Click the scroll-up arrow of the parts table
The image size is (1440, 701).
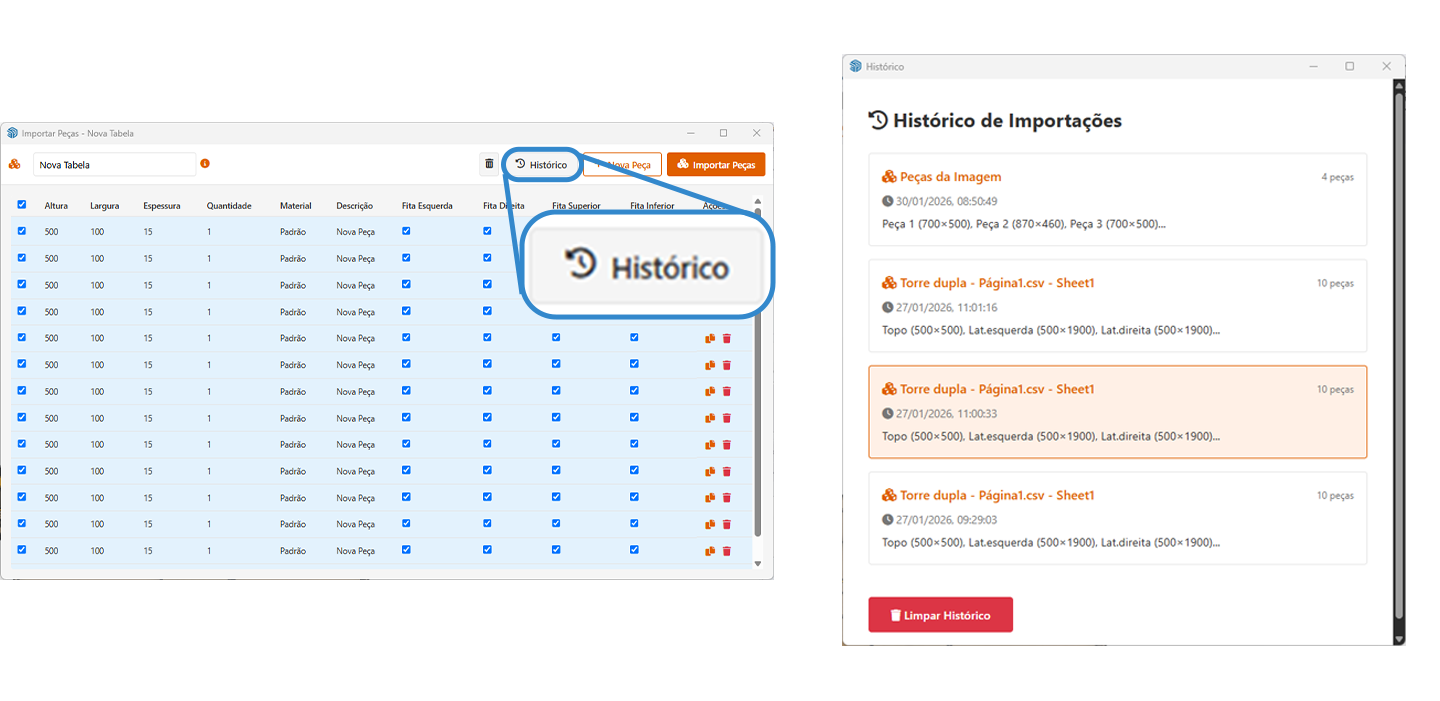[x=757, y=202]
